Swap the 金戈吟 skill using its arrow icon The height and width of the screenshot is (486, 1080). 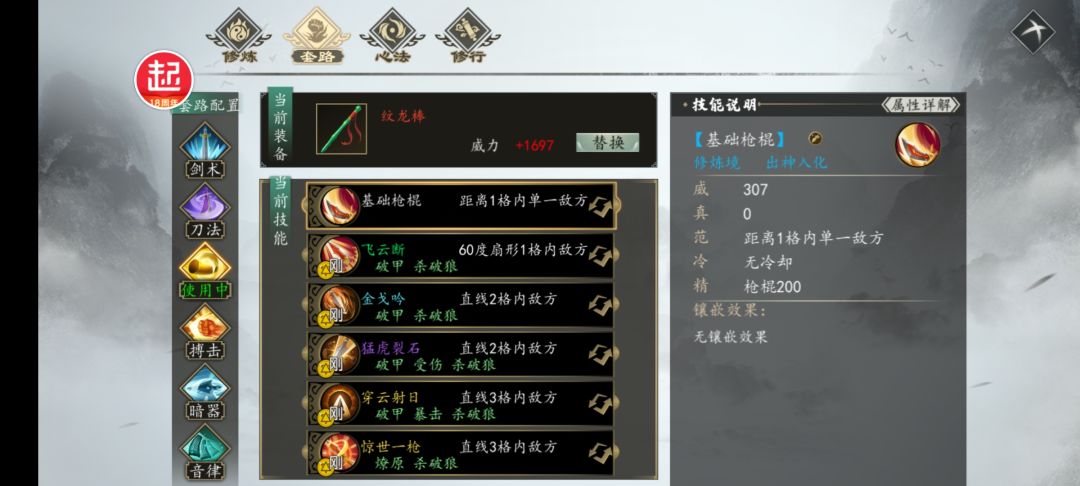pos(600,305)
